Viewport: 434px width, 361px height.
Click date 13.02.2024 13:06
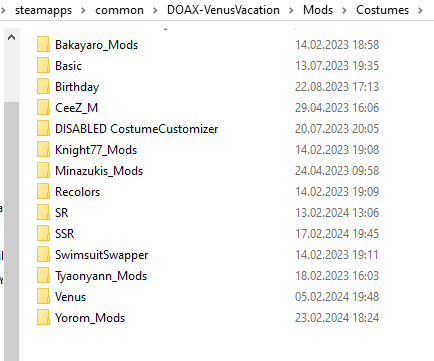[x=337, y=213]
